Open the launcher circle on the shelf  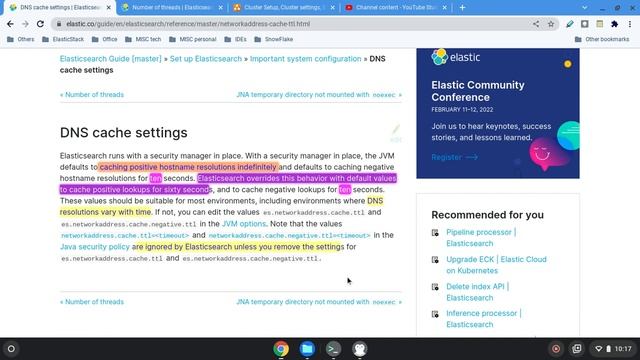click(x=11, y=349)
